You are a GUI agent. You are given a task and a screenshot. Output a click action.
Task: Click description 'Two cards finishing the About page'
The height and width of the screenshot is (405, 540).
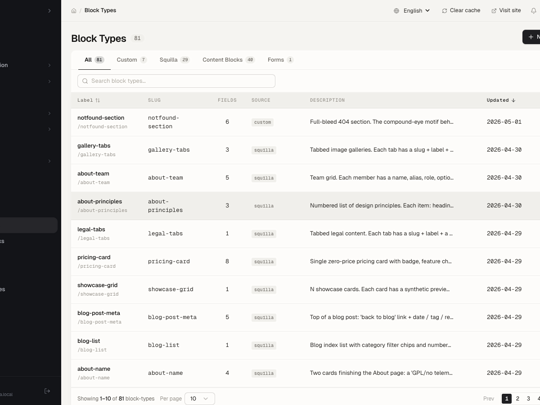click(x=381, y=373)
